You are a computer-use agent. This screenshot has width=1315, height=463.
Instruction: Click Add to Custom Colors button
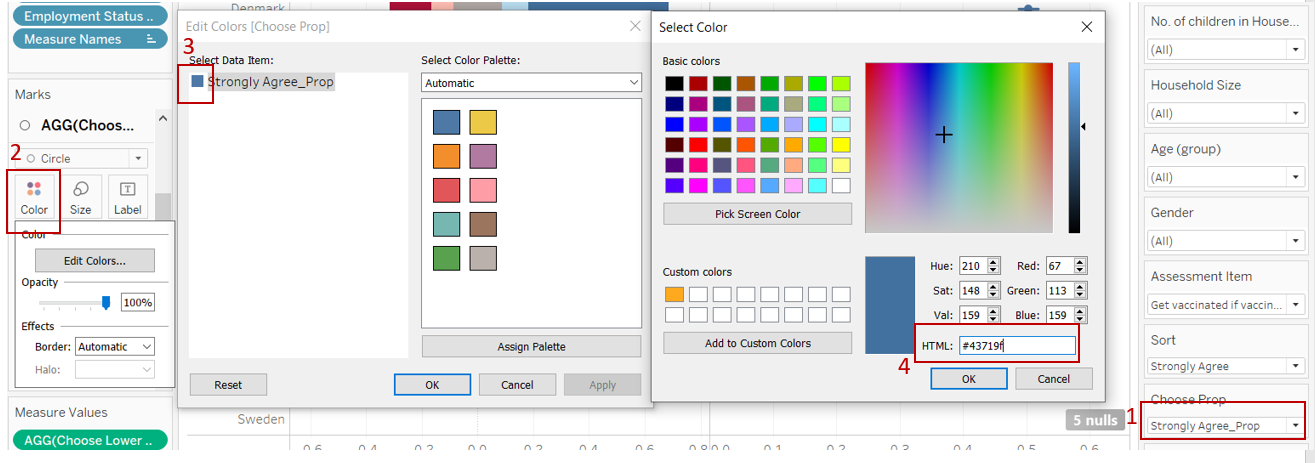pos(757,343)
